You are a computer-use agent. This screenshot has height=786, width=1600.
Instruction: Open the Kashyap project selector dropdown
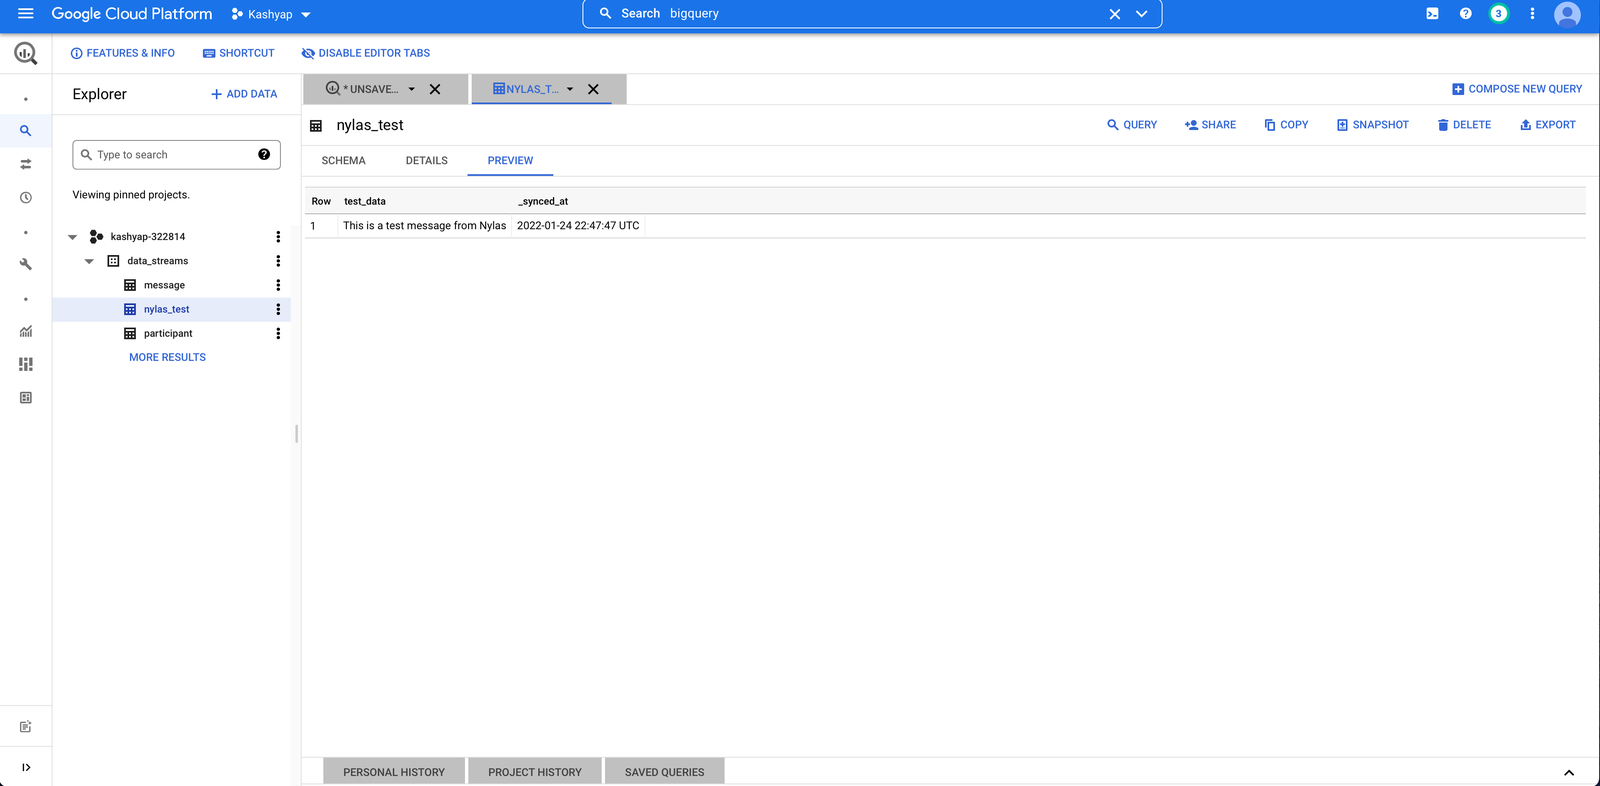(x=271, y=14)
